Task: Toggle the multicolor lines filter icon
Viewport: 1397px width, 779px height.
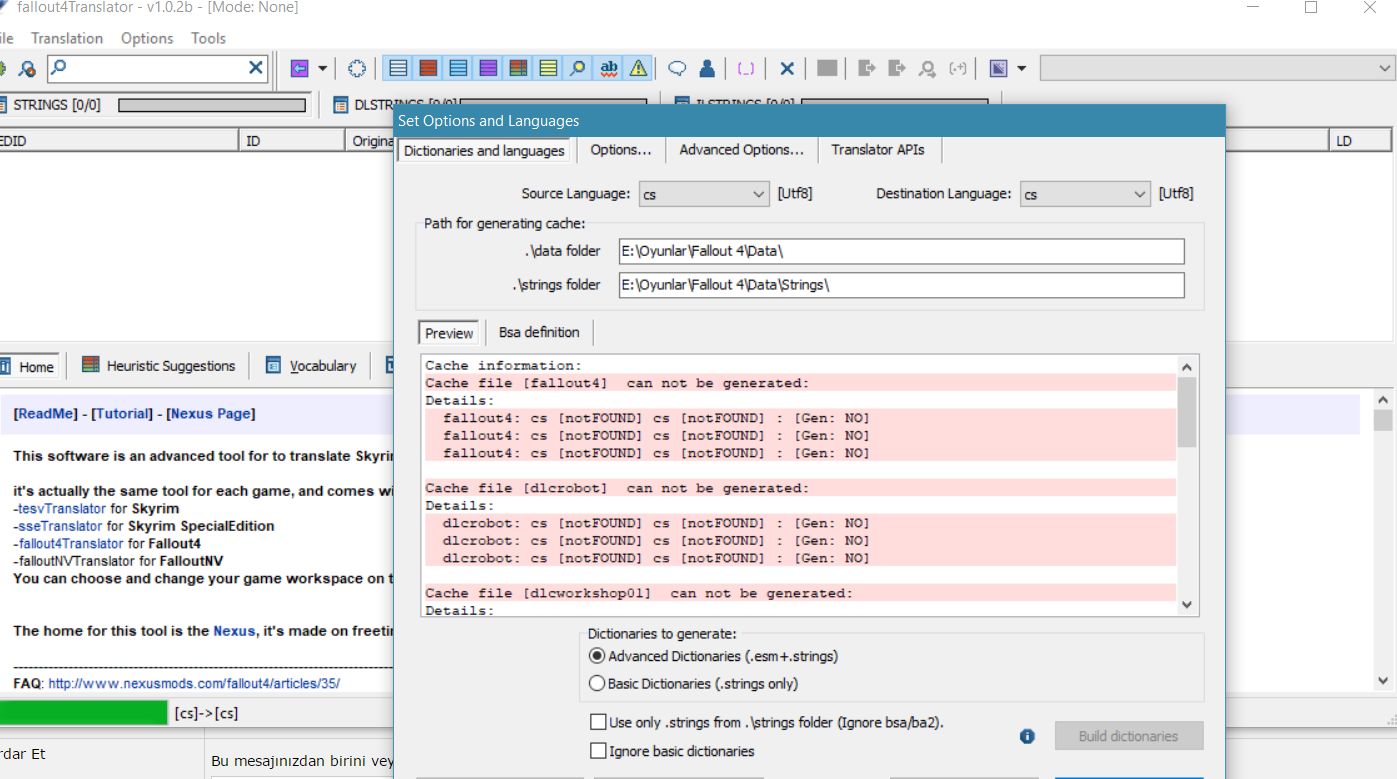Action: 518,68
